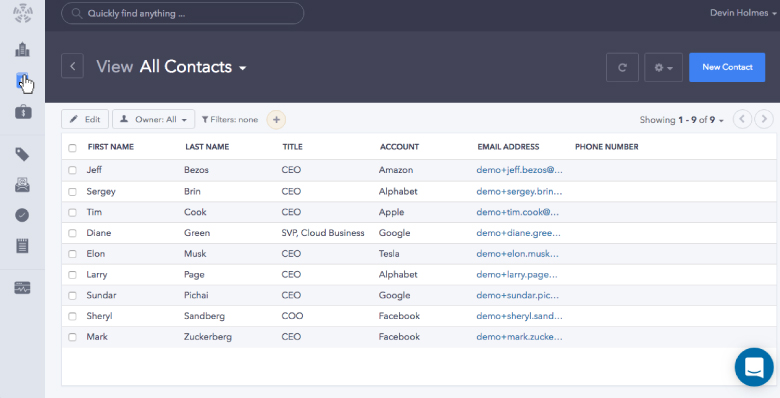Open the price tag icon in sidebar

coord(22,155)
